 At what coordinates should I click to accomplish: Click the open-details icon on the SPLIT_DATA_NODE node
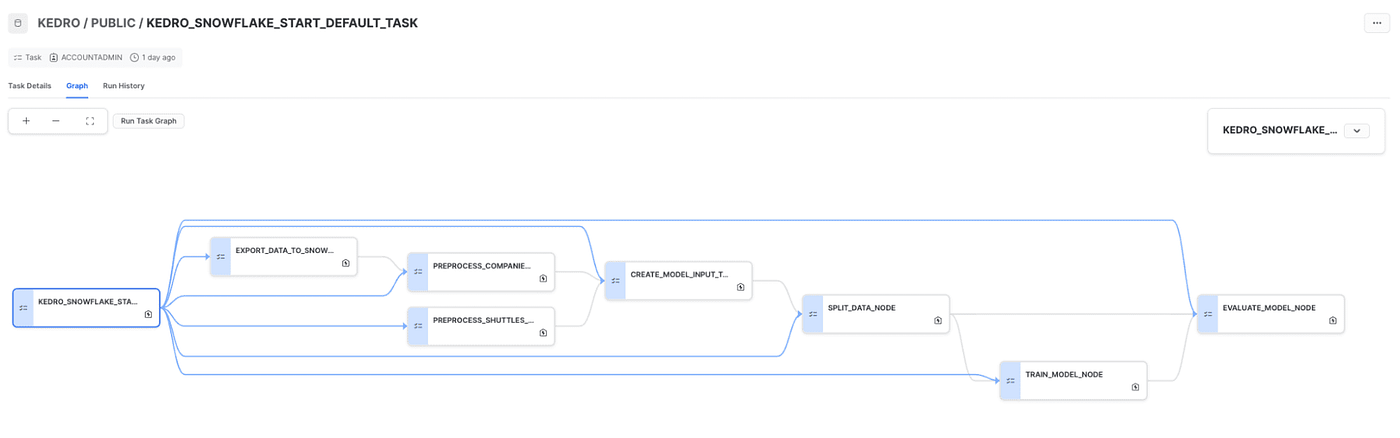pos(938,321)
